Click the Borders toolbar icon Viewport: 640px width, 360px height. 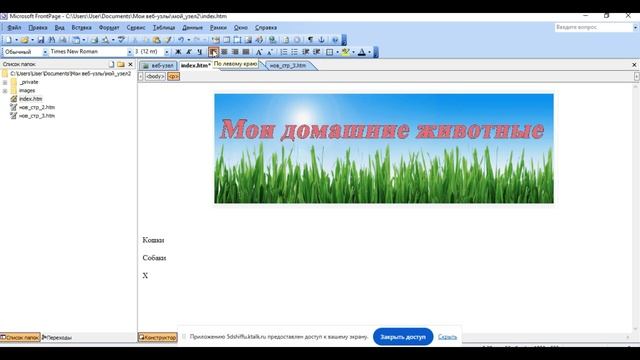tap(329, 52)
